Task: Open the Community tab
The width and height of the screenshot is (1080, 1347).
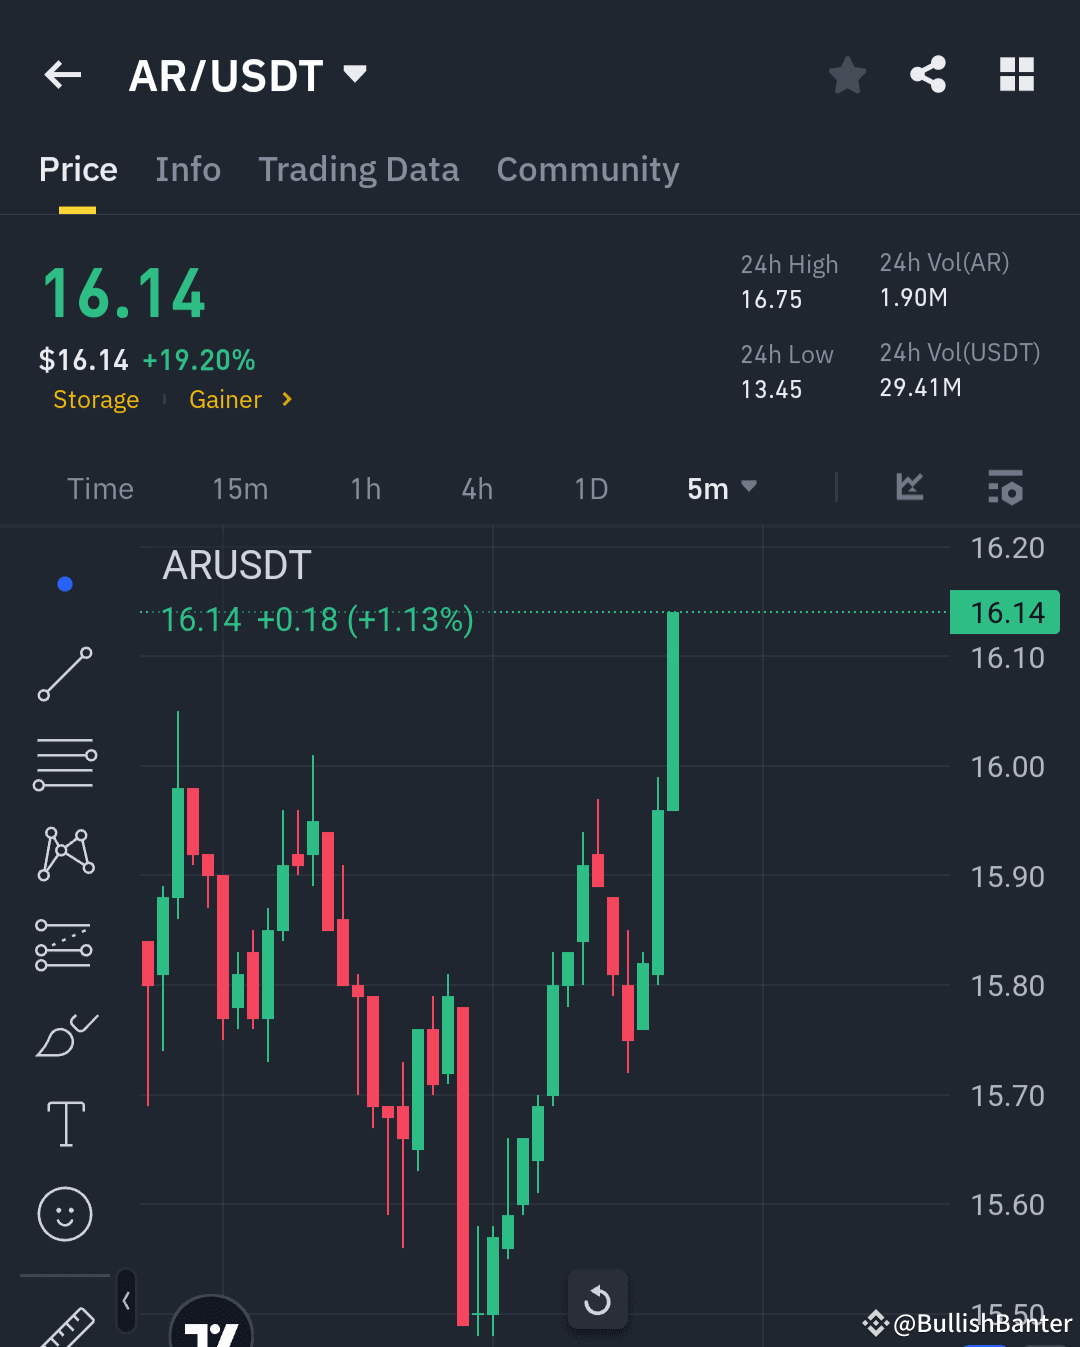Action: tap(587, 170)
